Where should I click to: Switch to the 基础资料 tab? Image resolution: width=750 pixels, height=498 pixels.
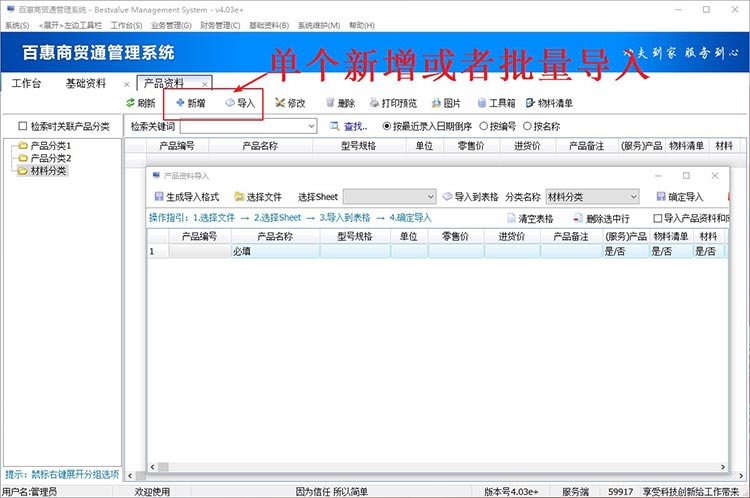pyautogui.click(x=86, y=83)
